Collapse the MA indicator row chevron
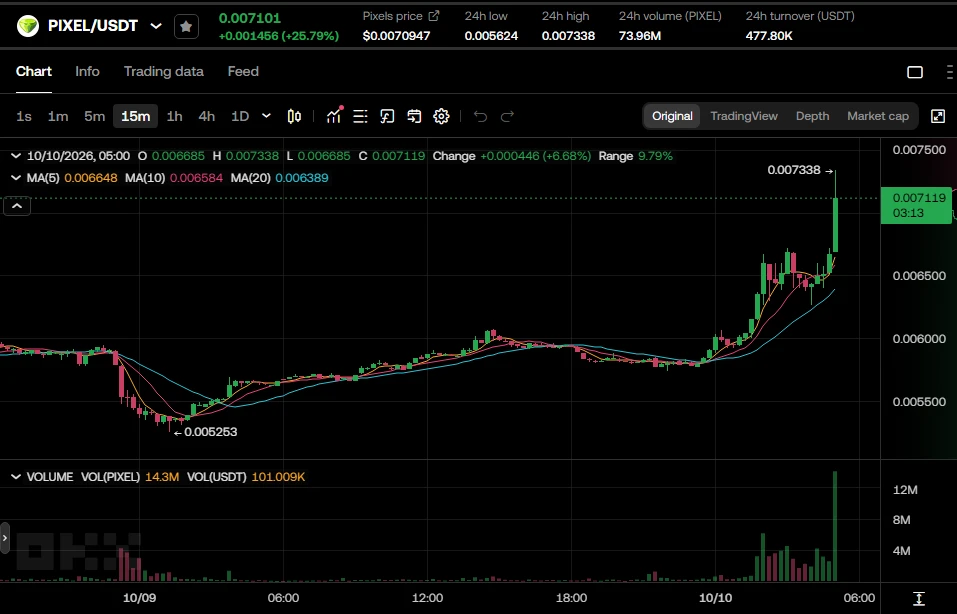Viewport: 957px width, 614px height. 16,178
